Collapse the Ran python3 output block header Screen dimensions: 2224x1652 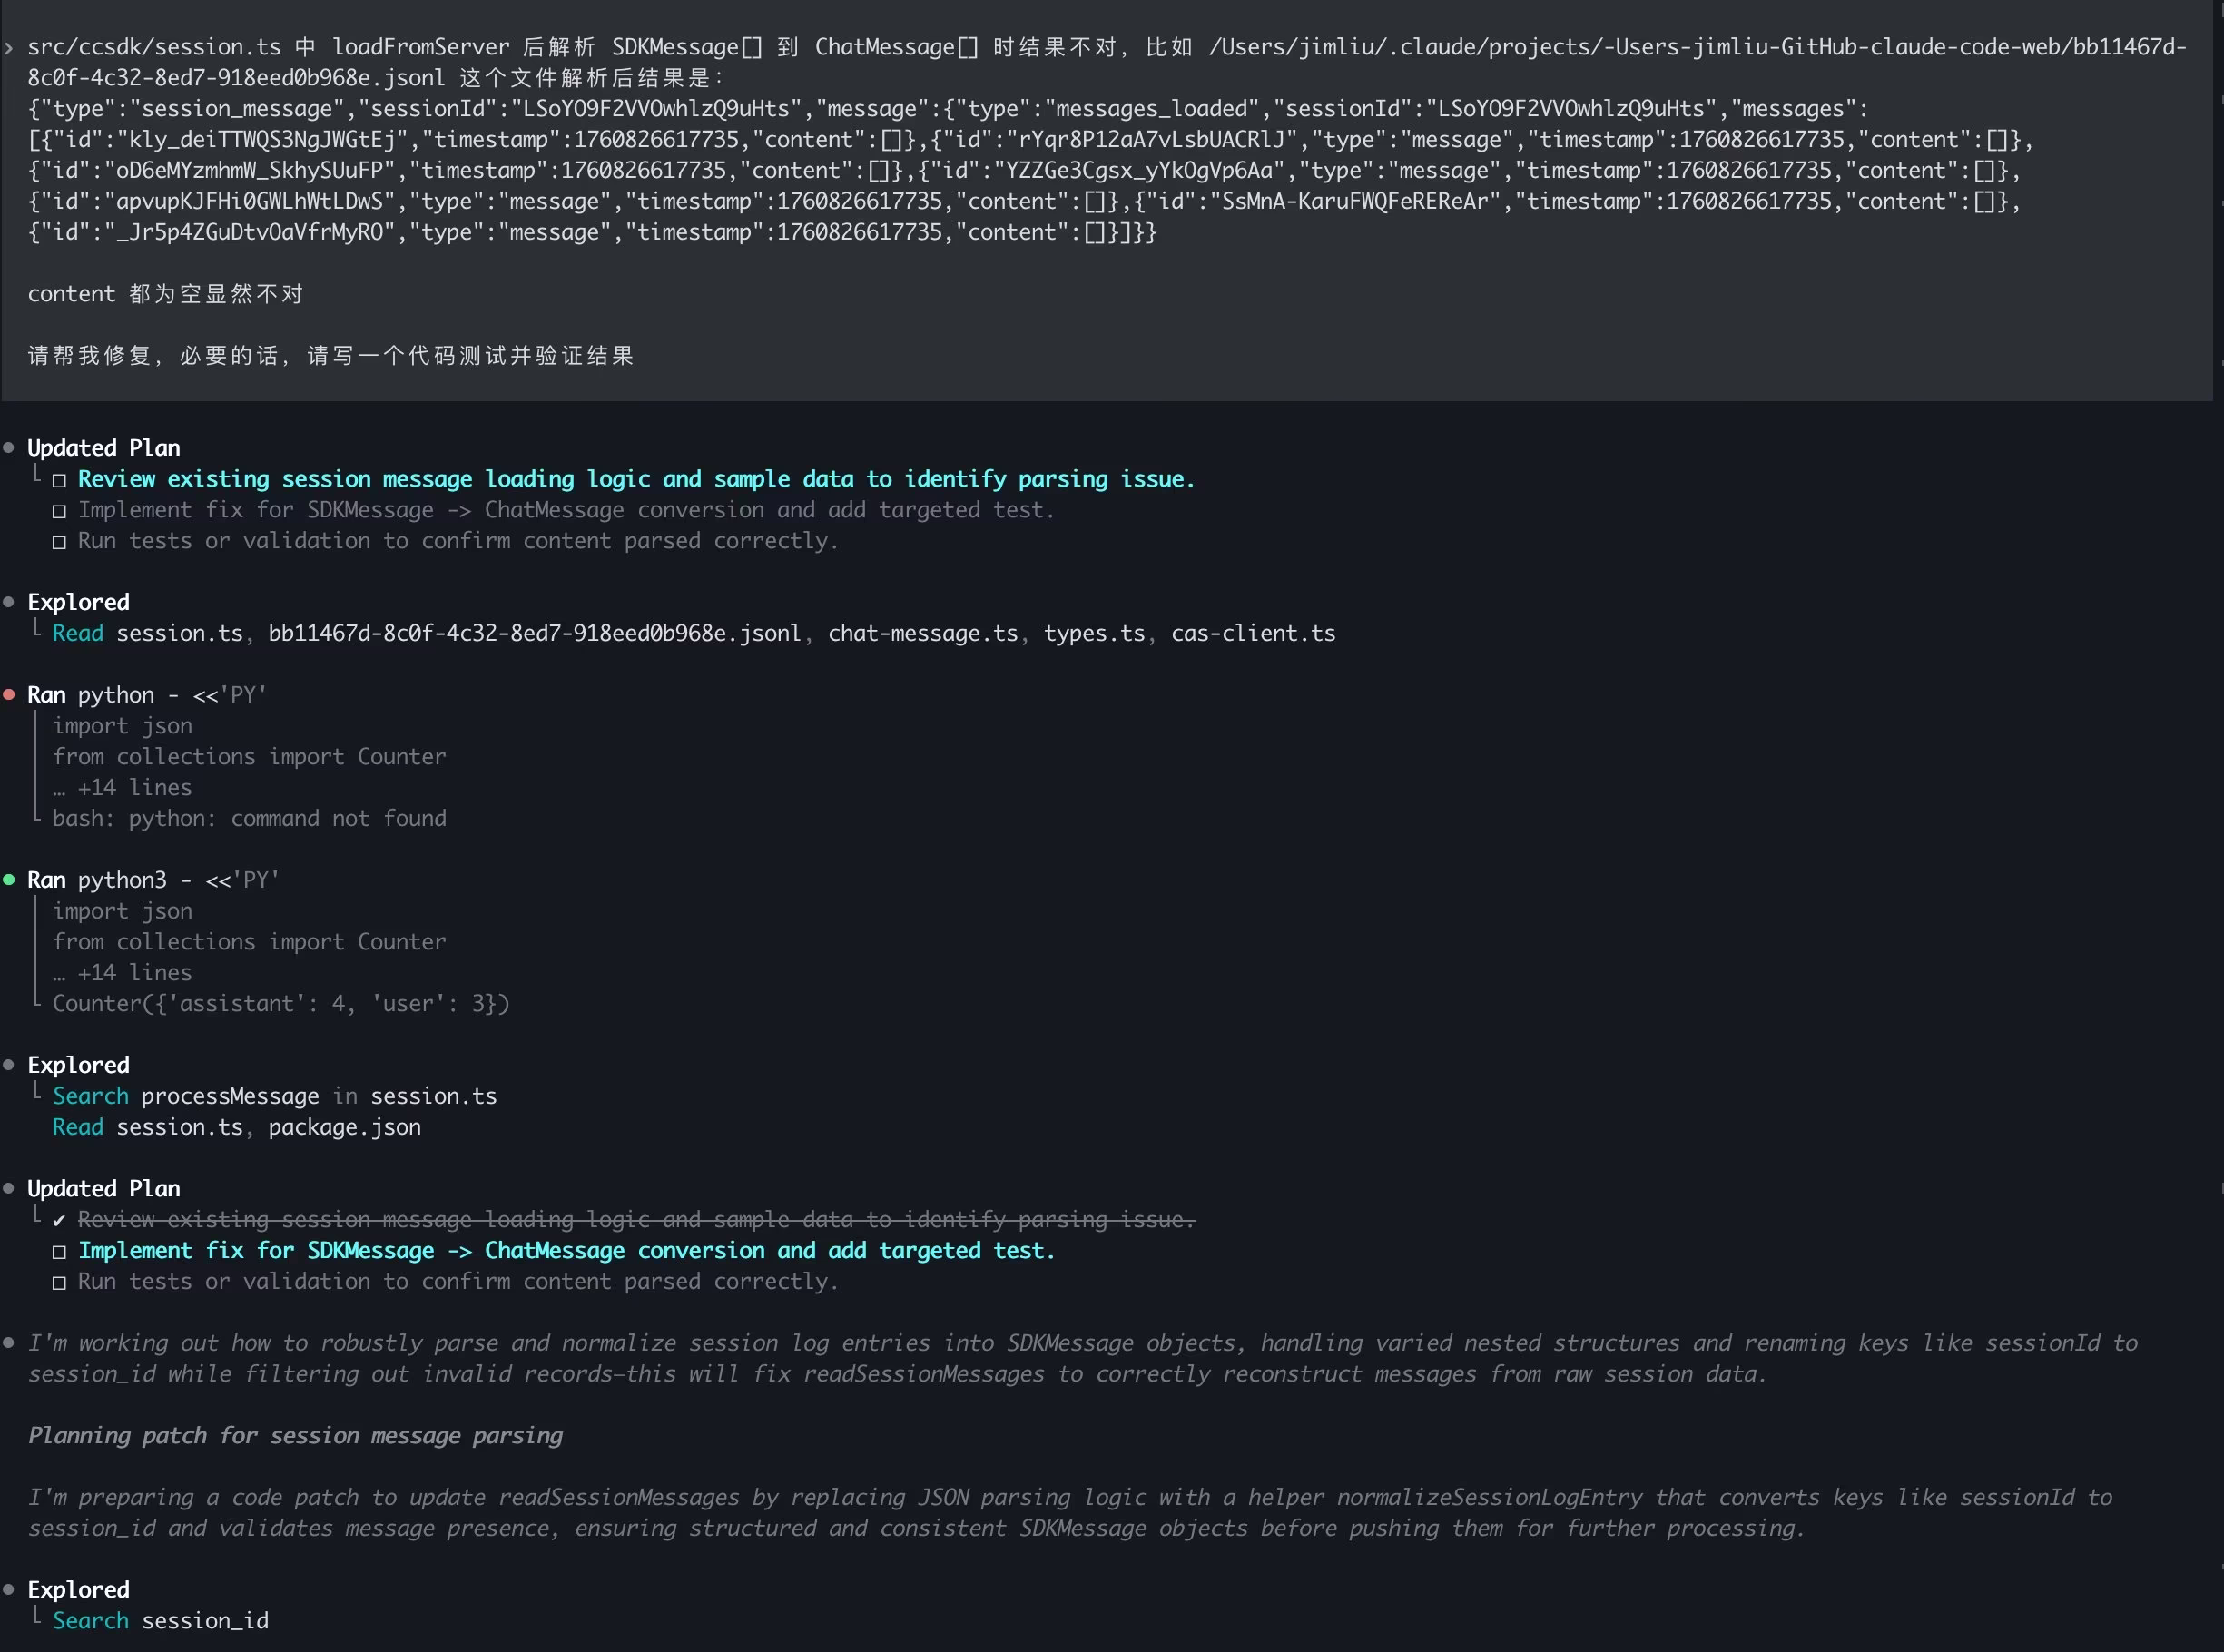pos(152,879)
